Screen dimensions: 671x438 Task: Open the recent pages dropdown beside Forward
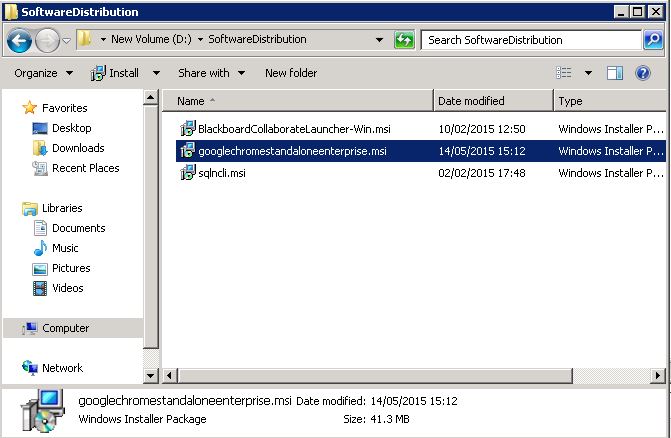coord(66,41)
